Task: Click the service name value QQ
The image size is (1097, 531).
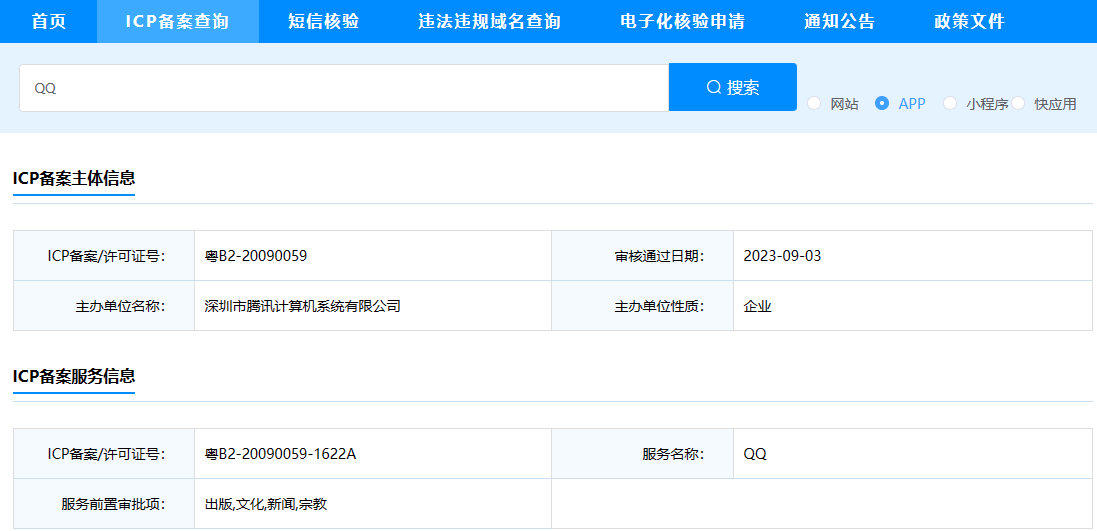Action: (x=755, y=454)
